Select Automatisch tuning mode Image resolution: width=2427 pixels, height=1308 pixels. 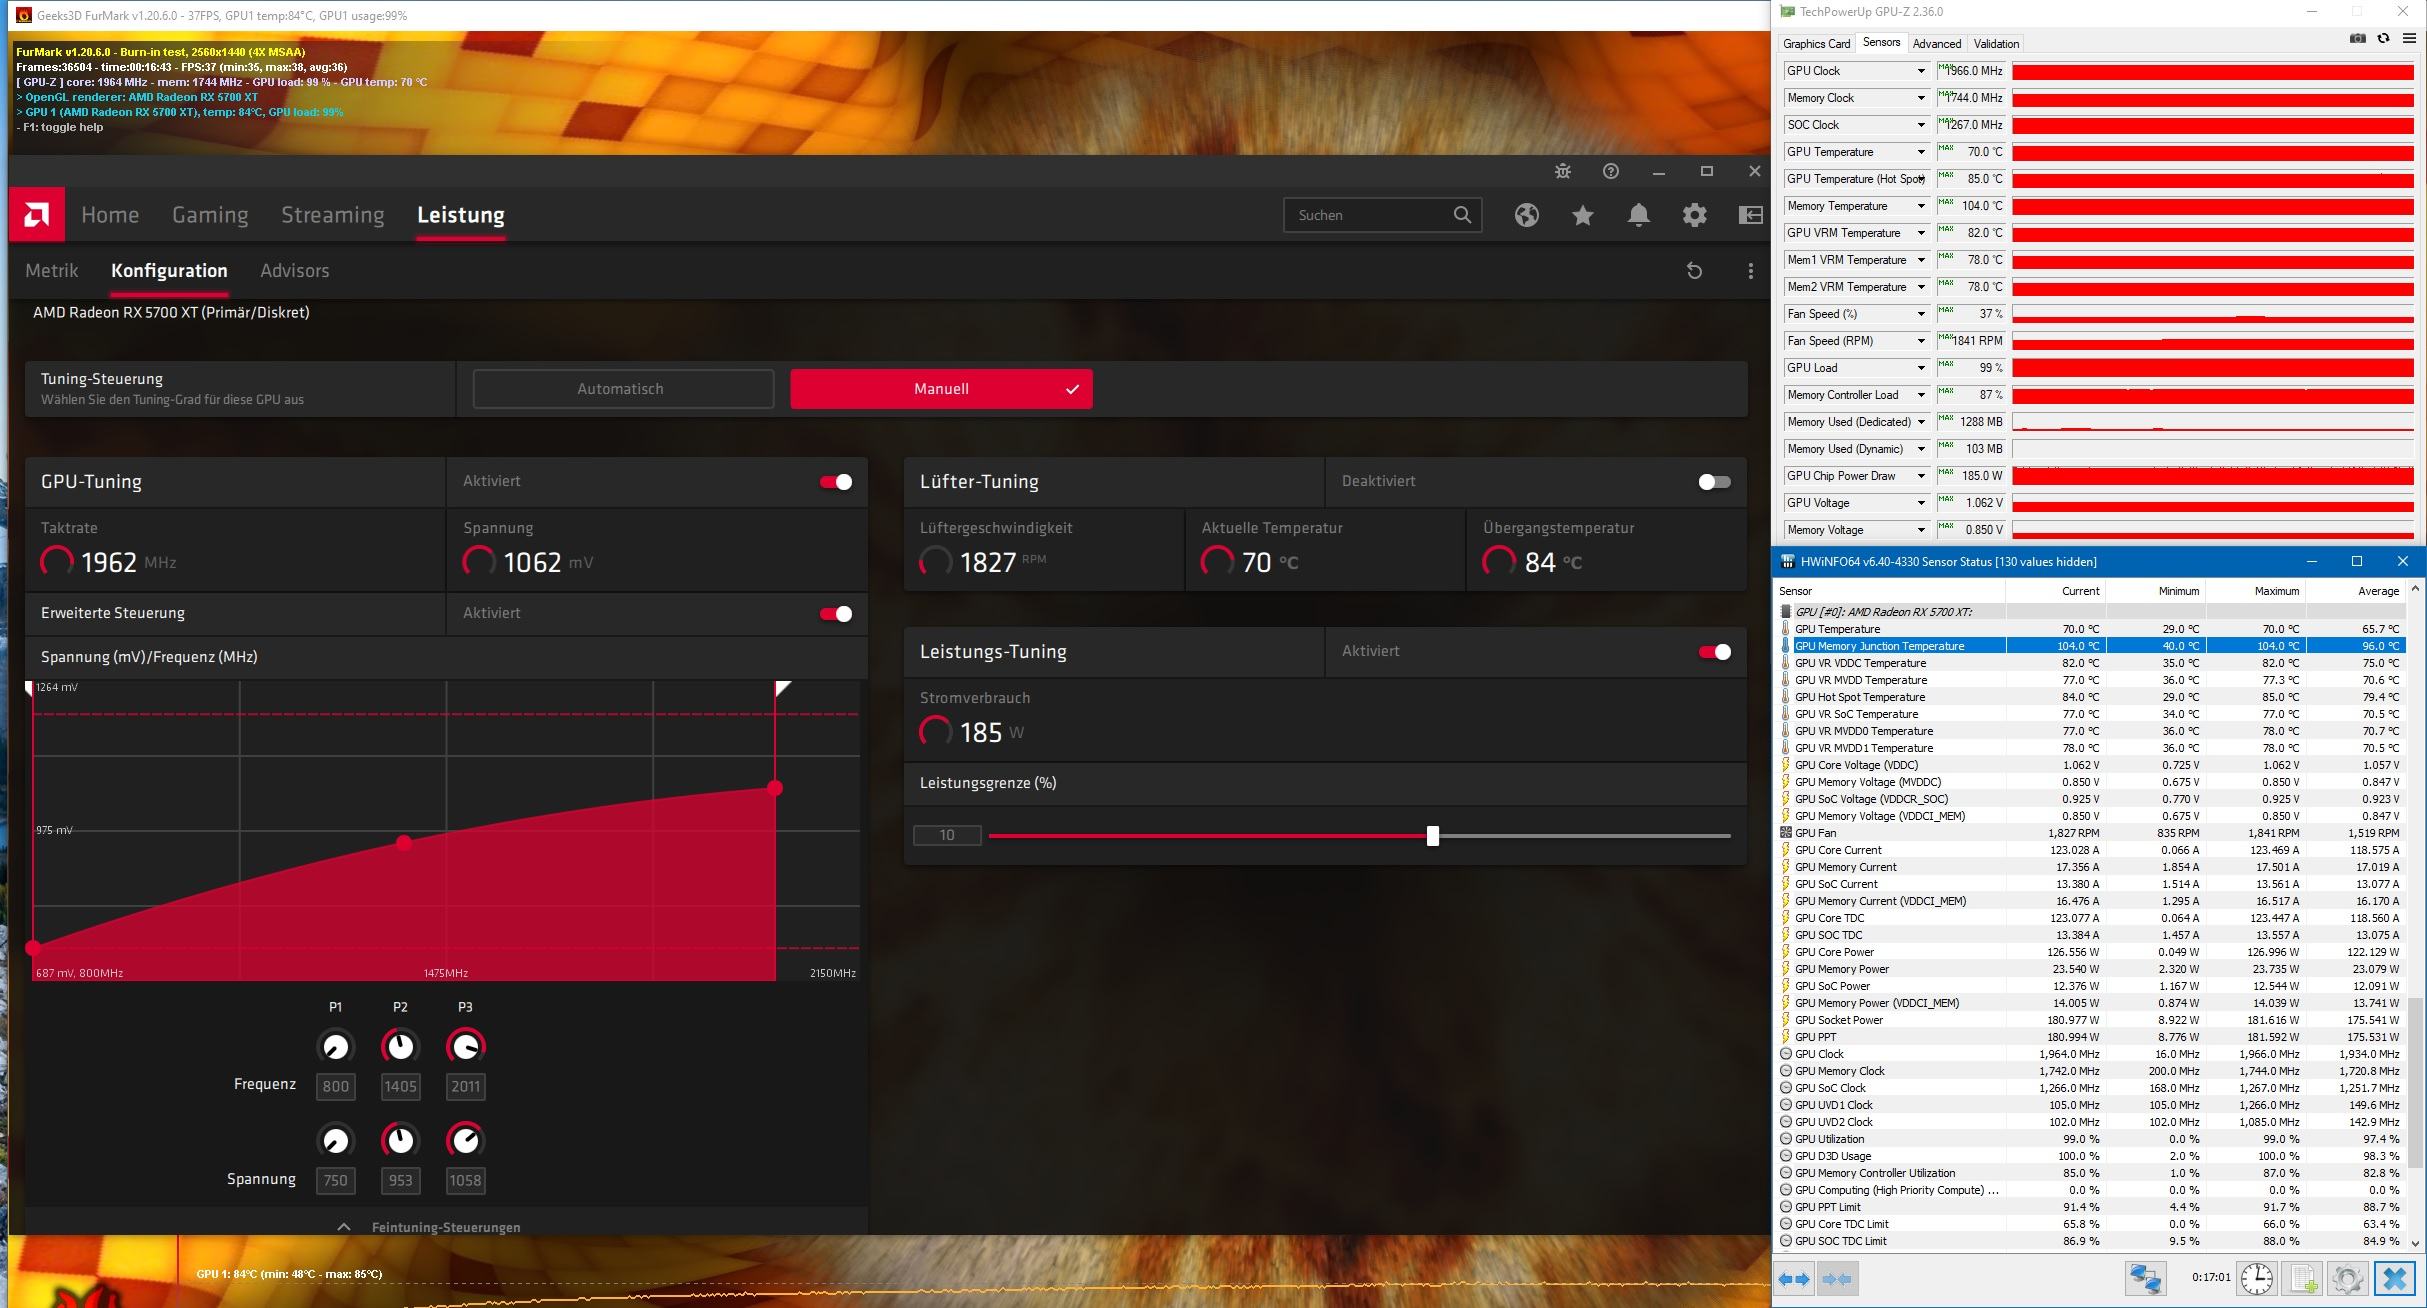tap(623, 389)
